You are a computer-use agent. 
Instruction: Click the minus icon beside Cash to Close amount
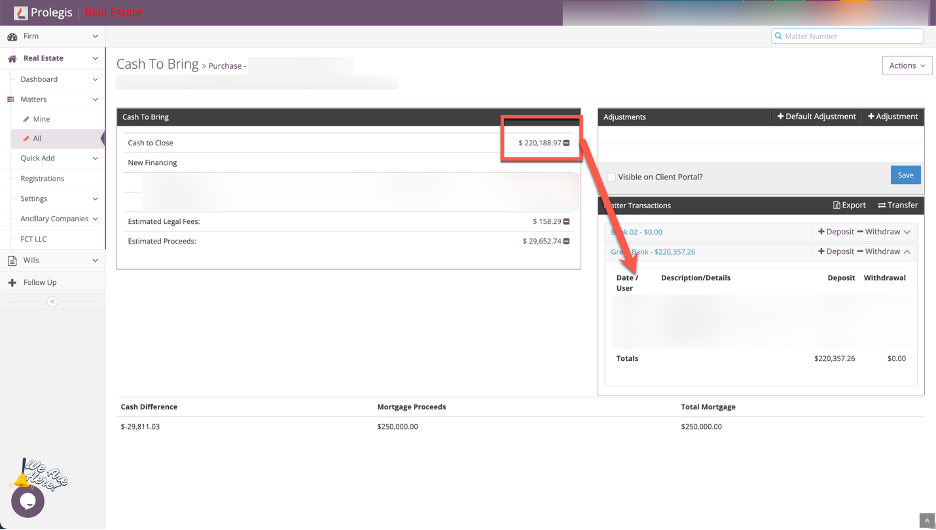567,143
